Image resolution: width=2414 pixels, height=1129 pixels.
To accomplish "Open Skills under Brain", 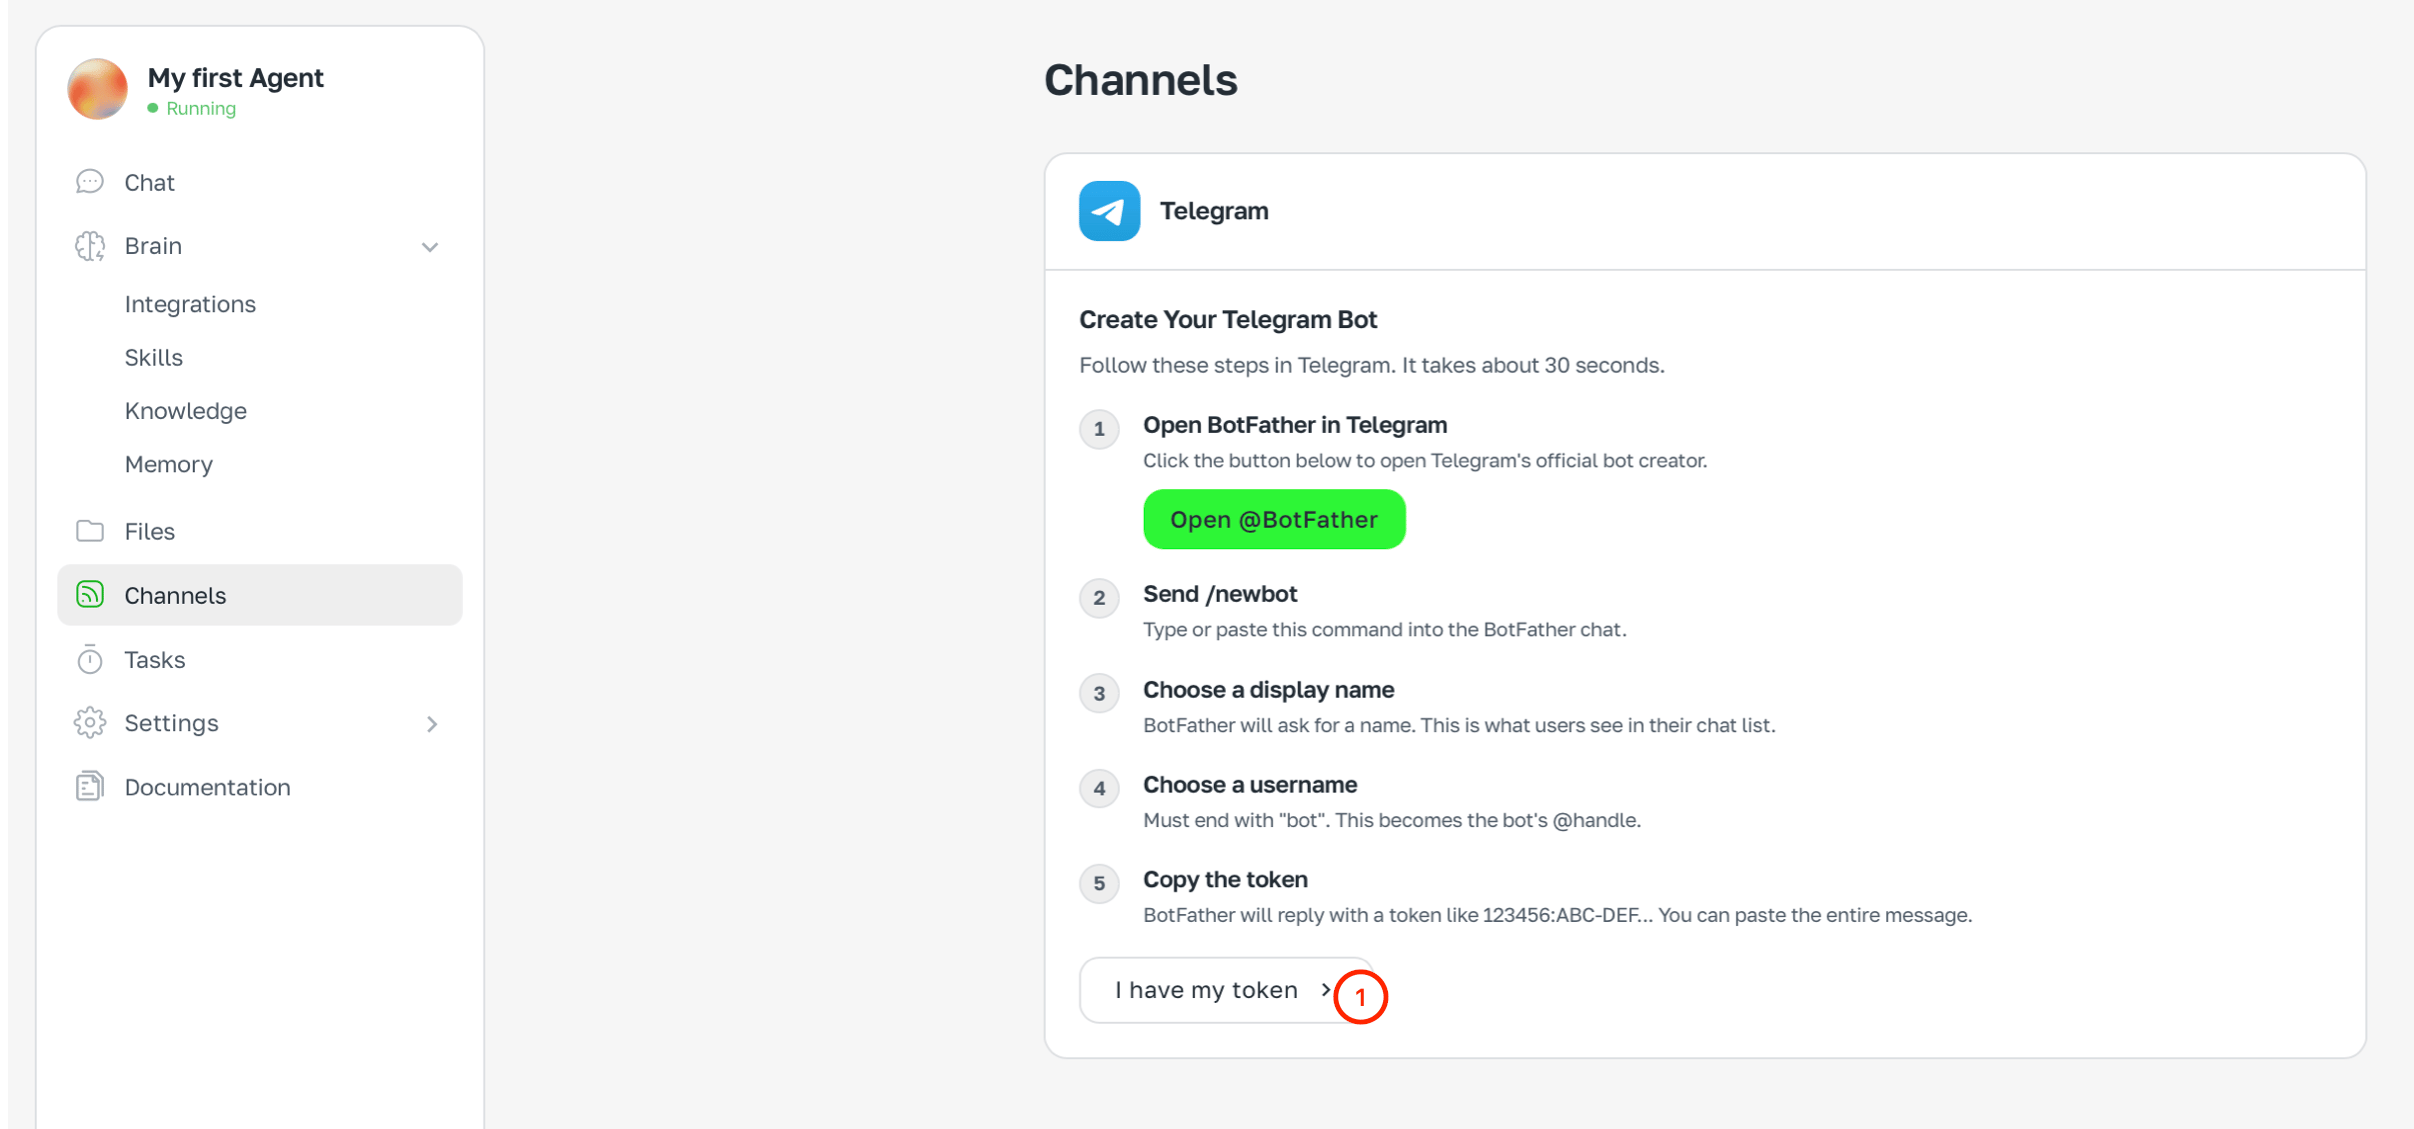I will click(154, 358).
